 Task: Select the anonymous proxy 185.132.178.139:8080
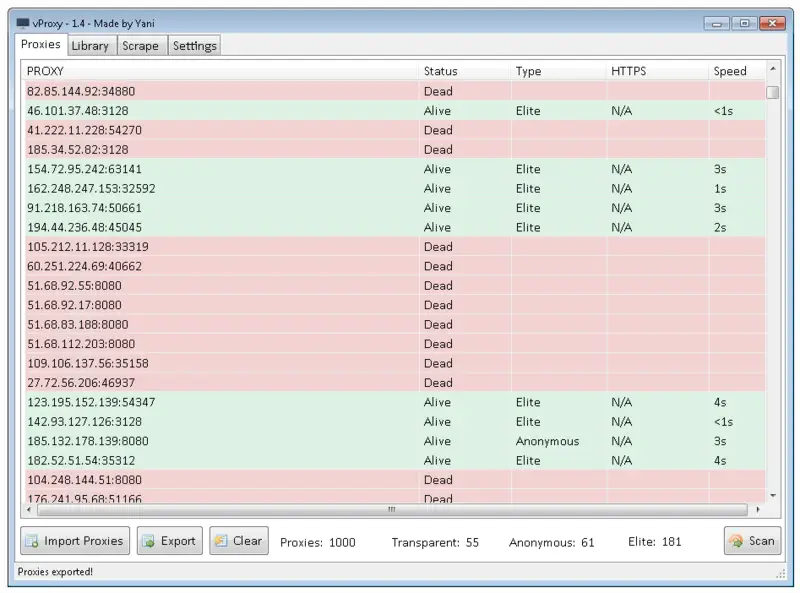click(x=200, y=441)
